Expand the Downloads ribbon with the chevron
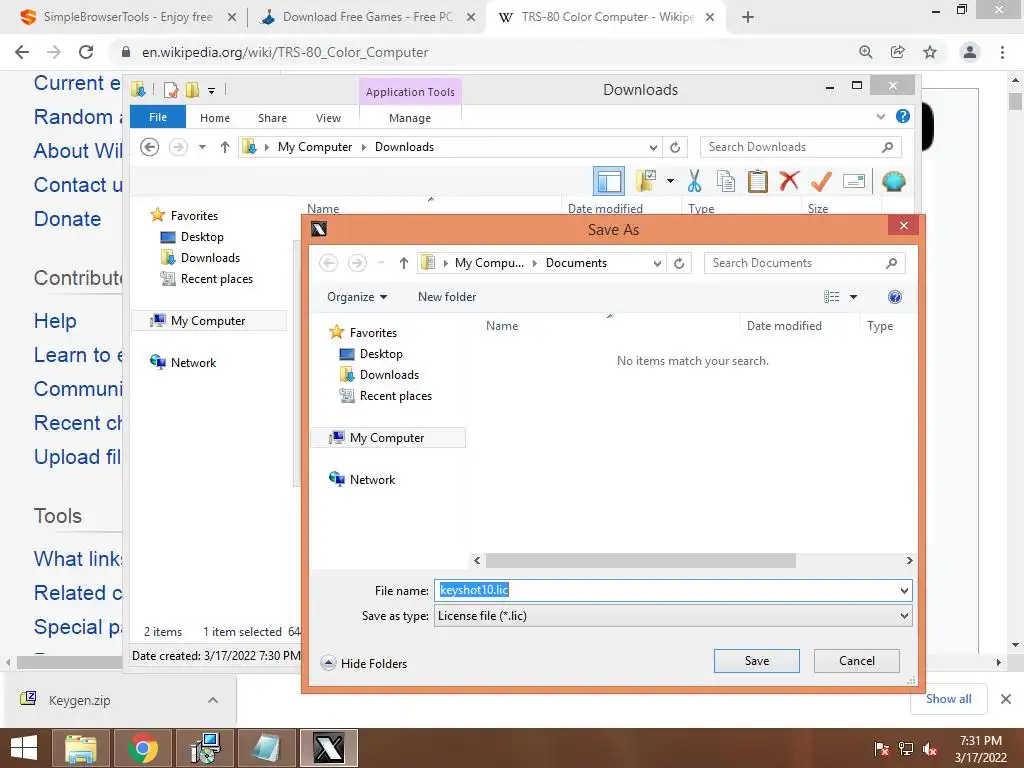The width and height of the screenshot is (1024, 768). (x=880, y=117)
